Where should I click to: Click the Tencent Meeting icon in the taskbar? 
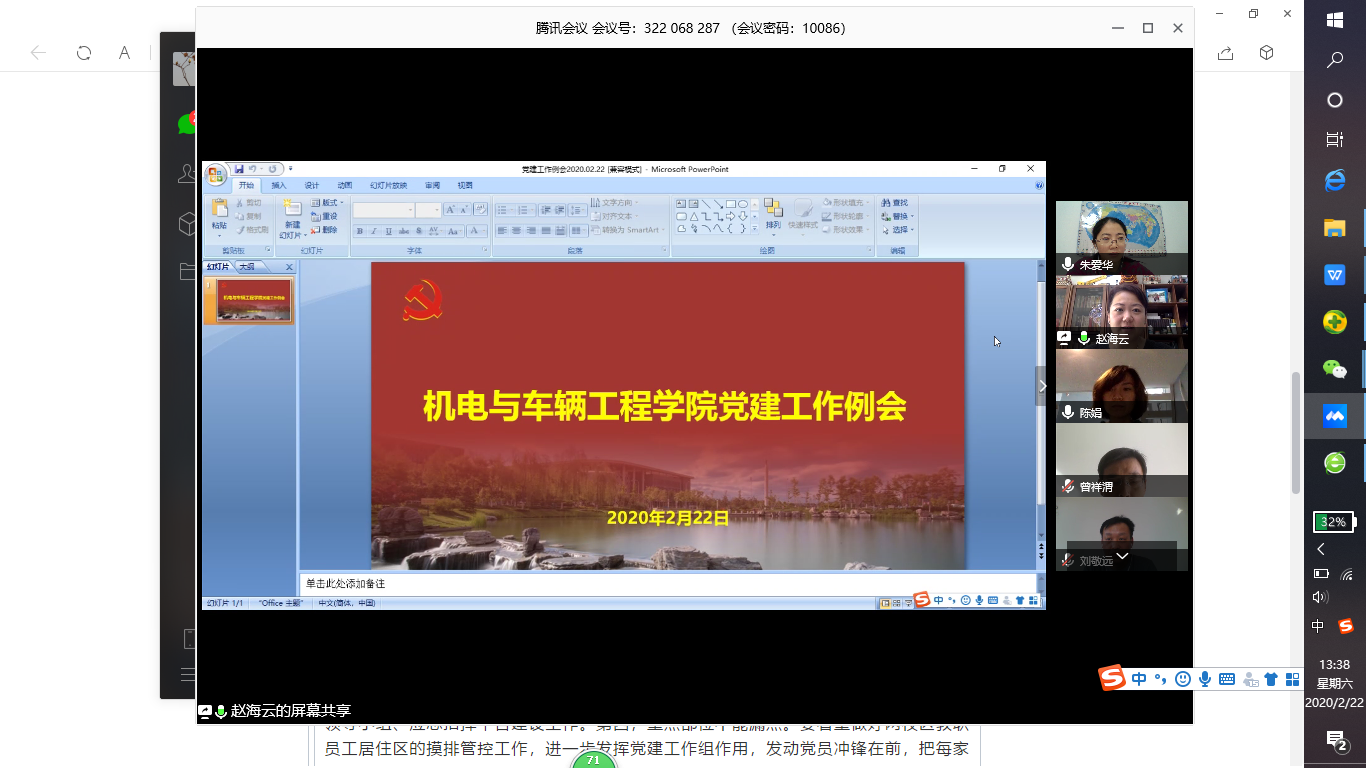pyautogui.click(x=1335, y=415)
